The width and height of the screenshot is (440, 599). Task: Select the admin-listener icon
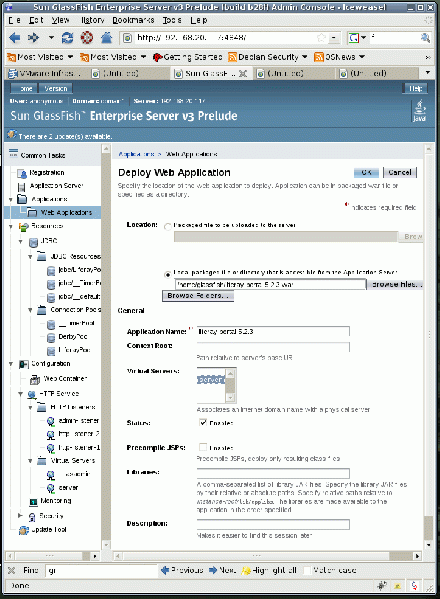point(50,421)
